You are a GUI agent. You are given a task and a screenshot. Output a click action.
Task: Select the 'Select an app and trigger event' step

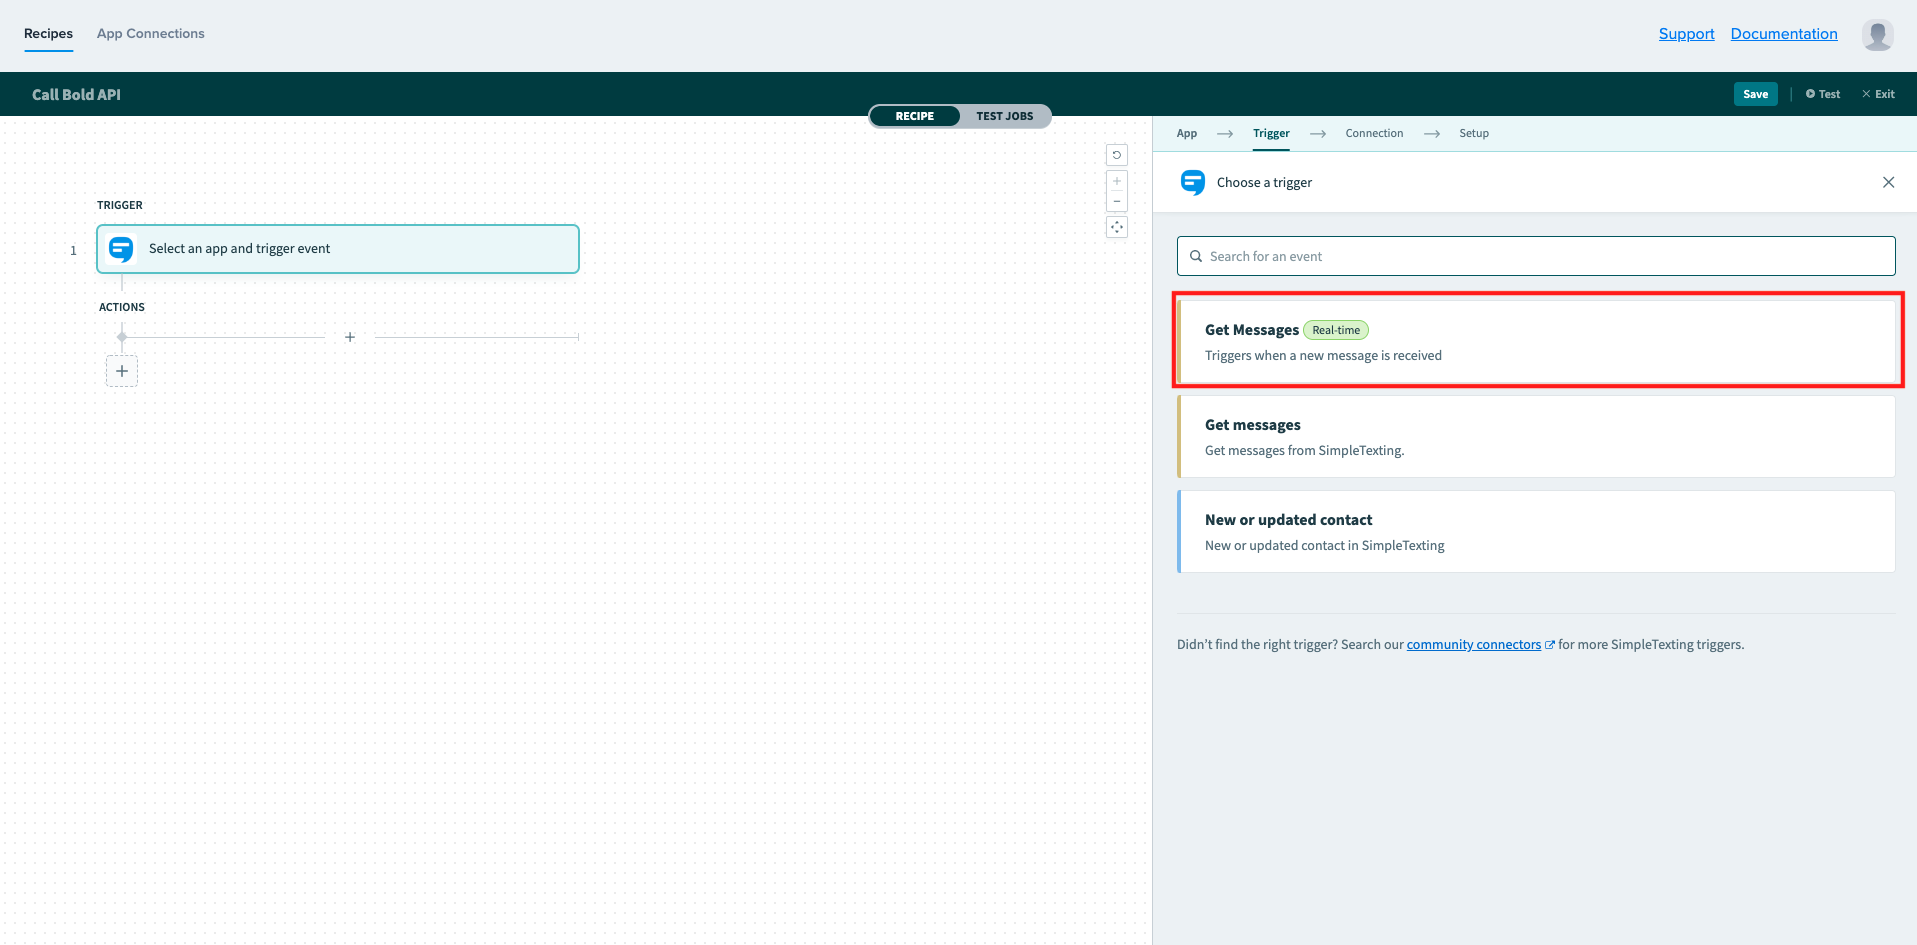coord(338,249)
